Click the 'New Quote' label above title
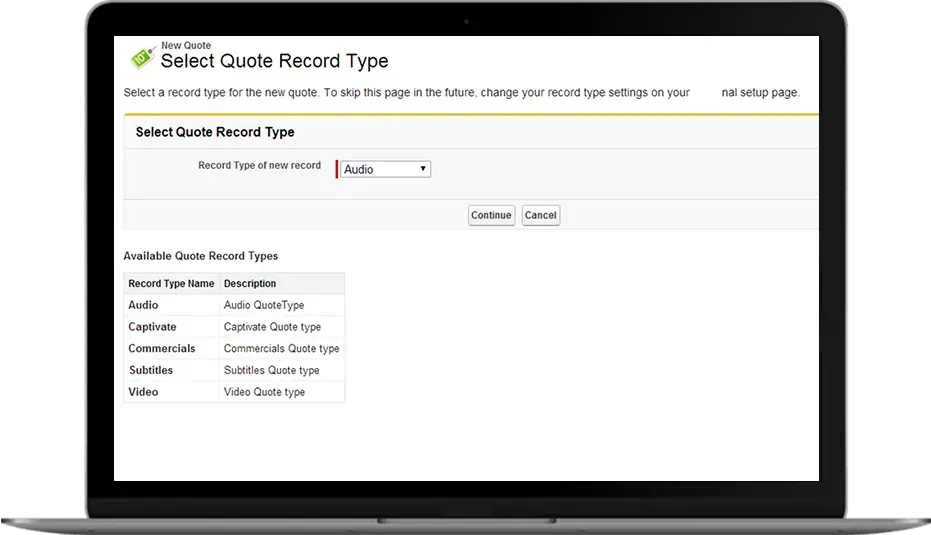This screenshot has width=931, height=535. point(186,45)
